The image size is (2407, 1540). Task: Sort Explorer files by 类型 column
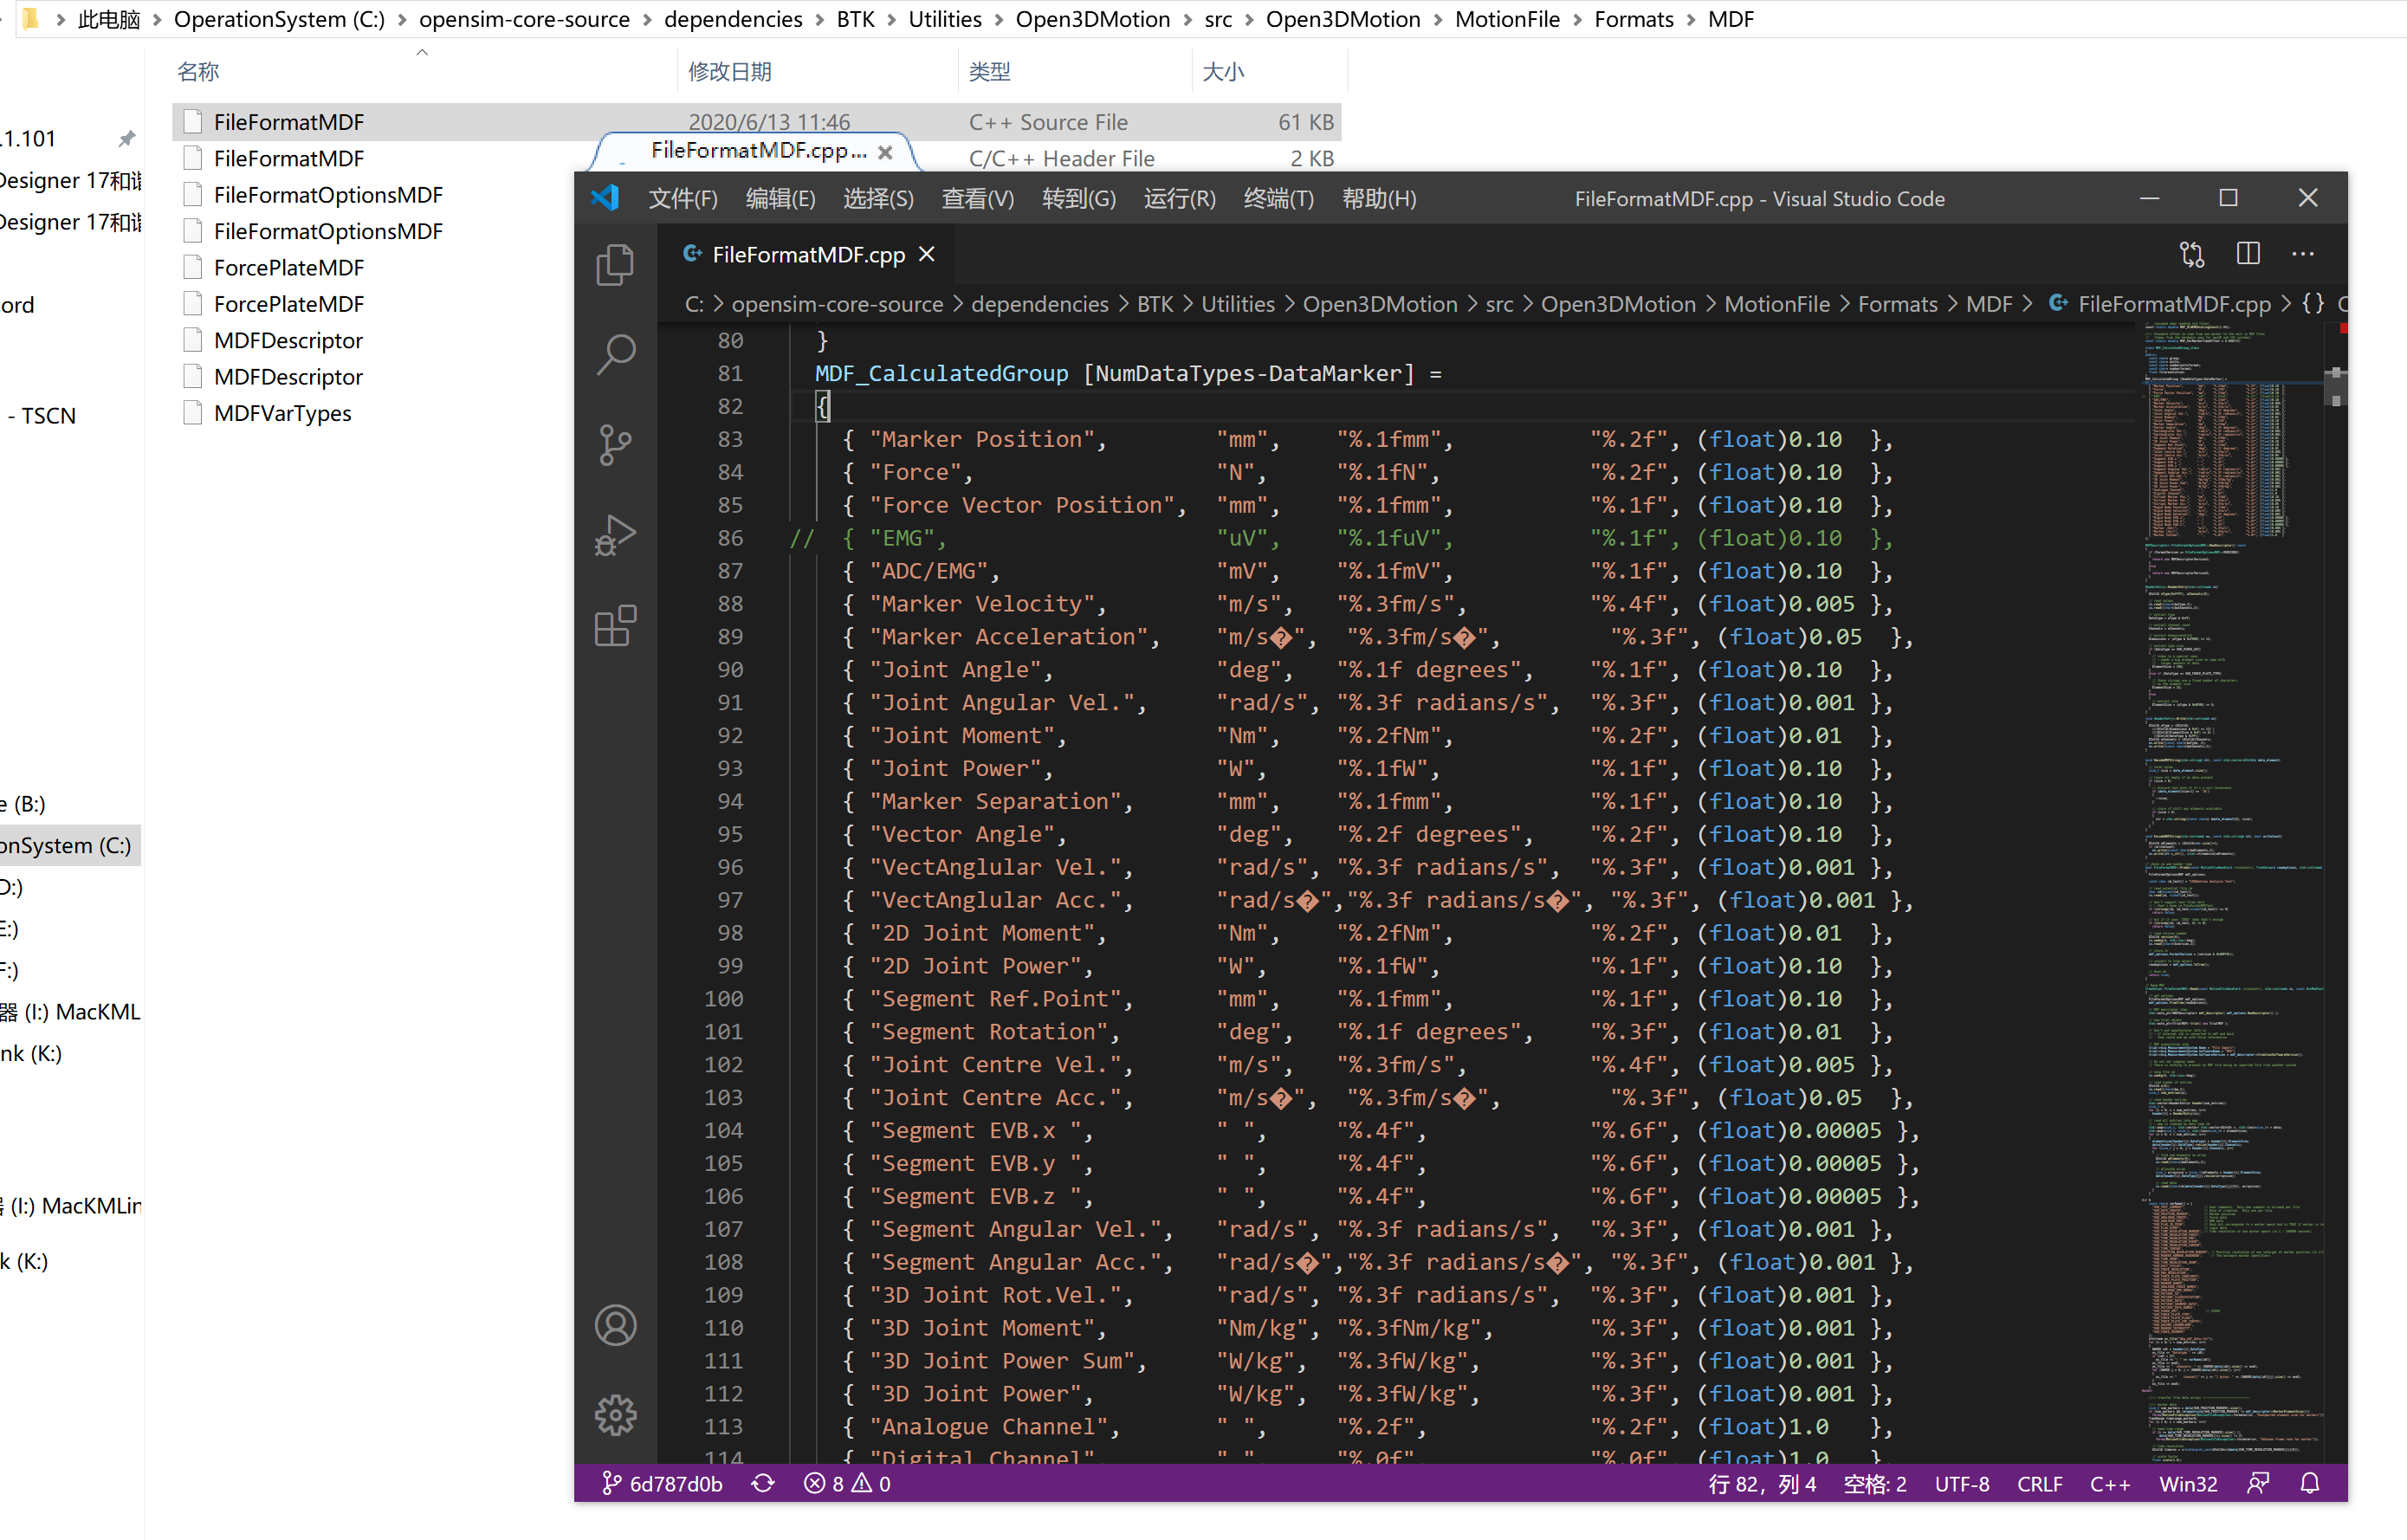[1076, 71]
